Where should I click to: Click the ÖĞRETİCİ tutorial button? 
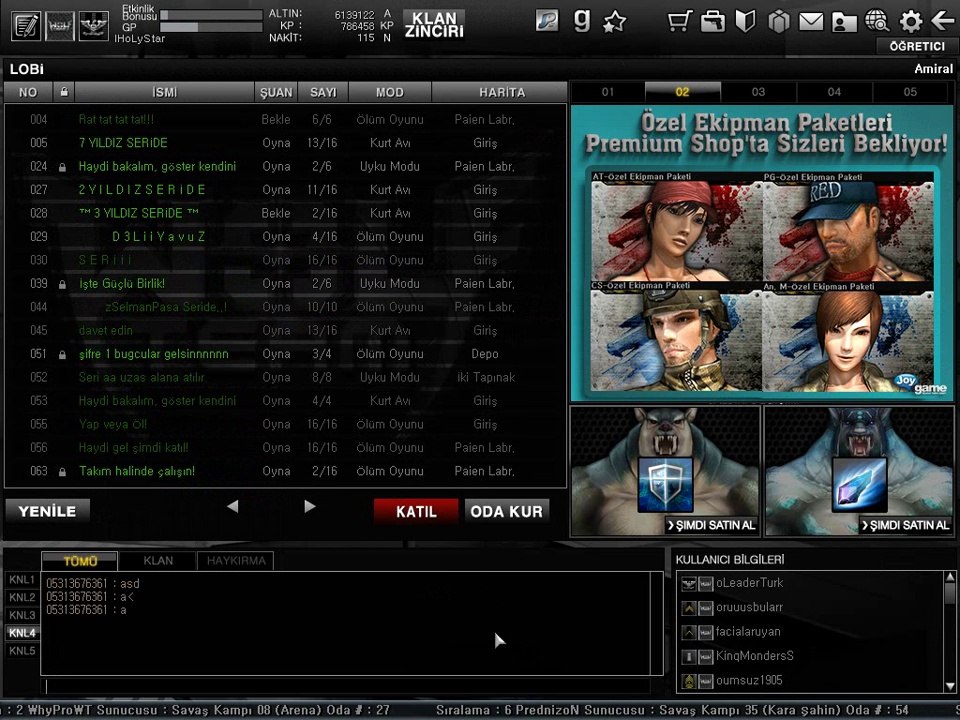(x=917, y=47)
